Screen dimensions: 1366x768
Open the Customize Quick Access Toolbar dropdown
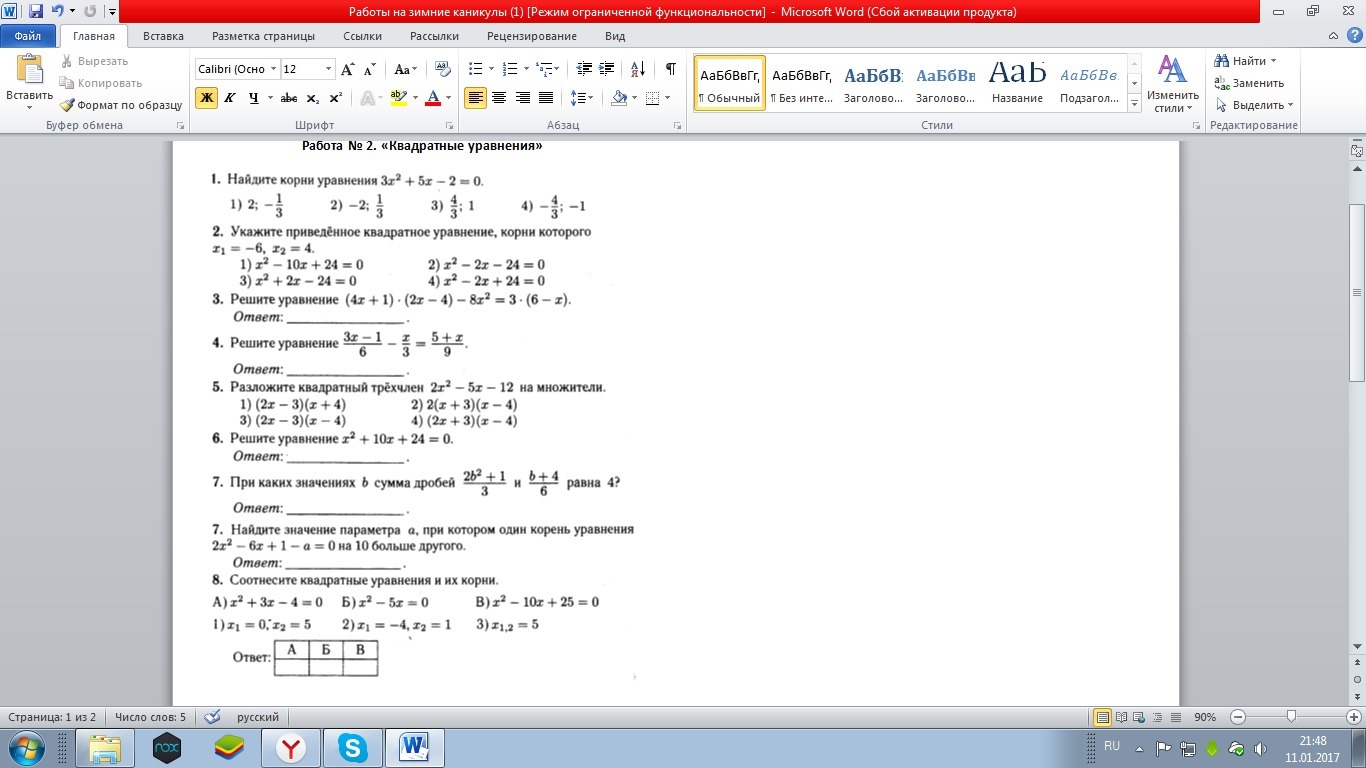[111, 12]
